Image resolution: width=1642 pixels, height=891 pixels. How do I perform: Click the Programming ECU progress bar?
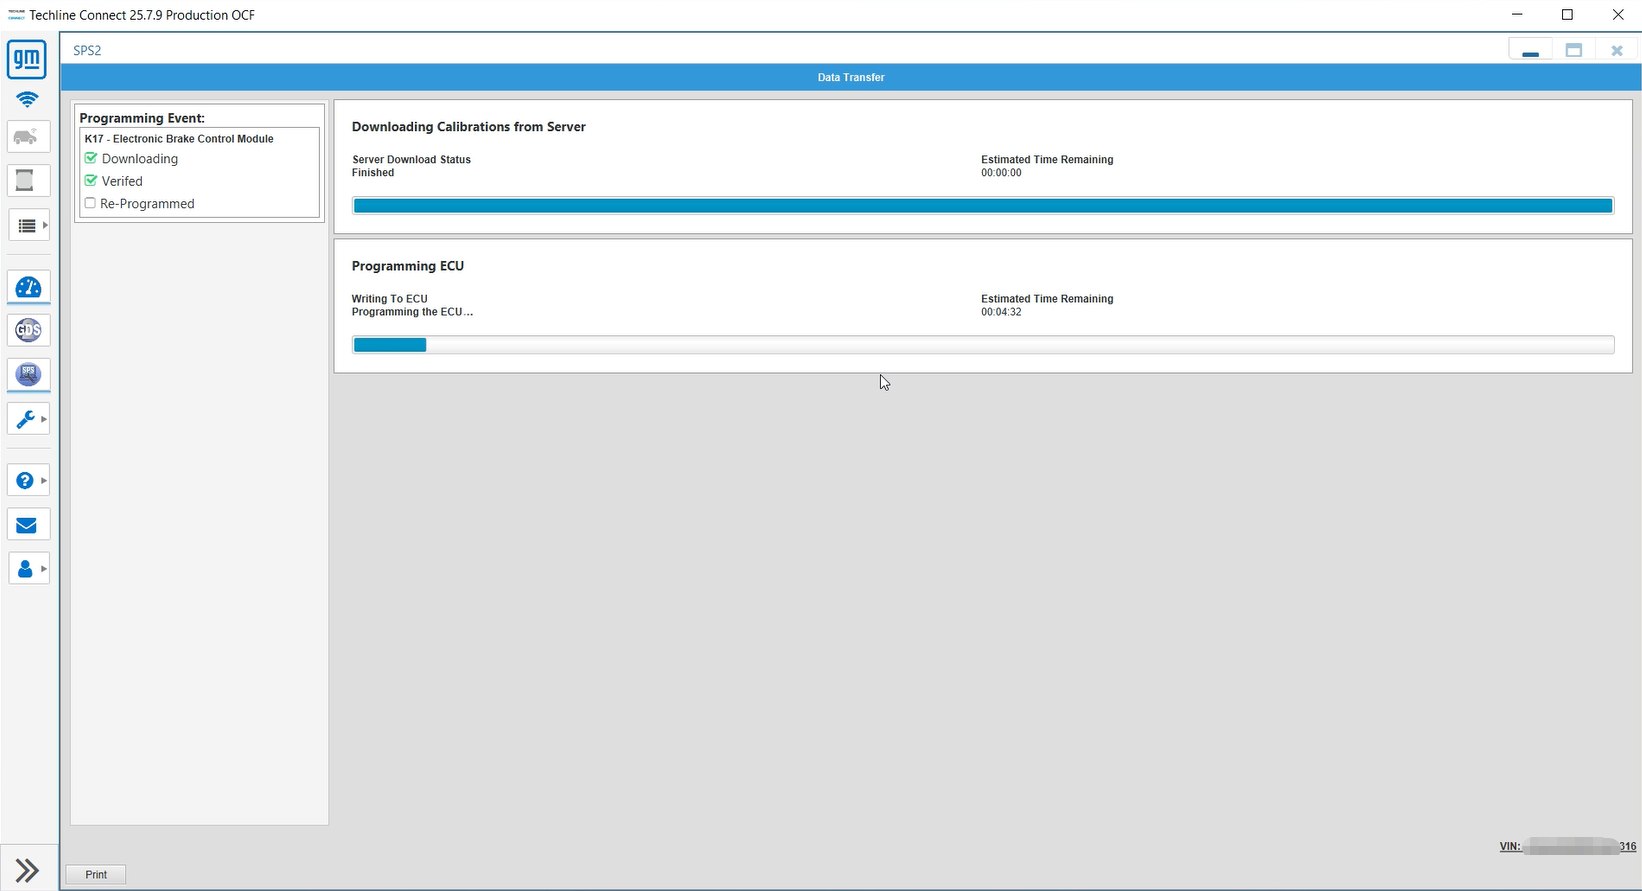coord(982,345)
